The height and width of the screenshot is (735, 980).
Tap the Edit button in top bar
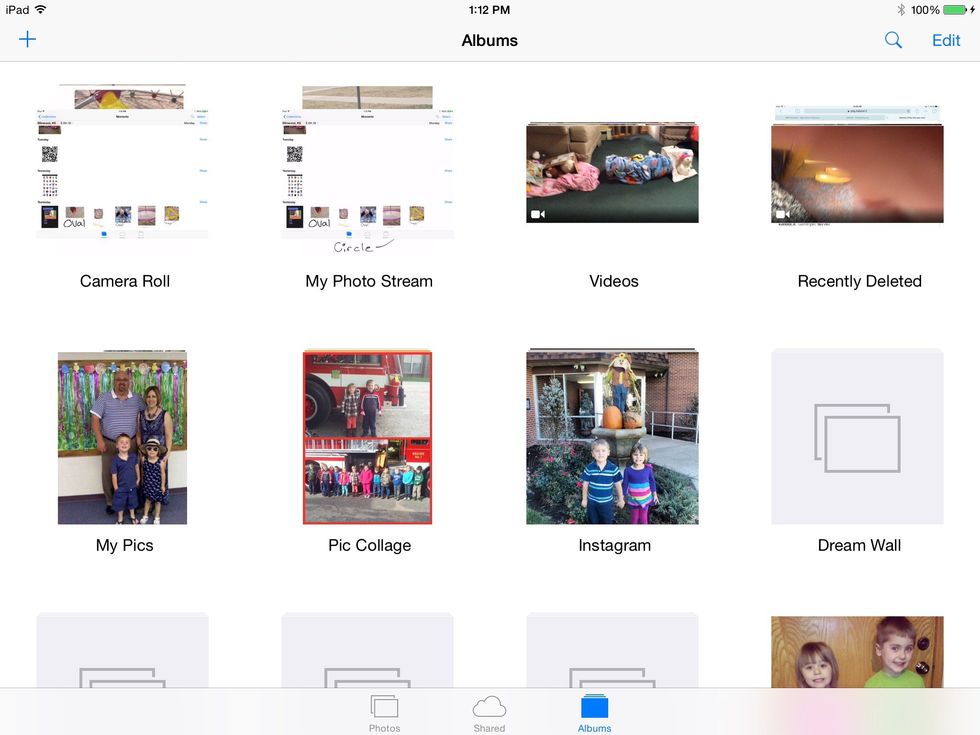[946, 41]
